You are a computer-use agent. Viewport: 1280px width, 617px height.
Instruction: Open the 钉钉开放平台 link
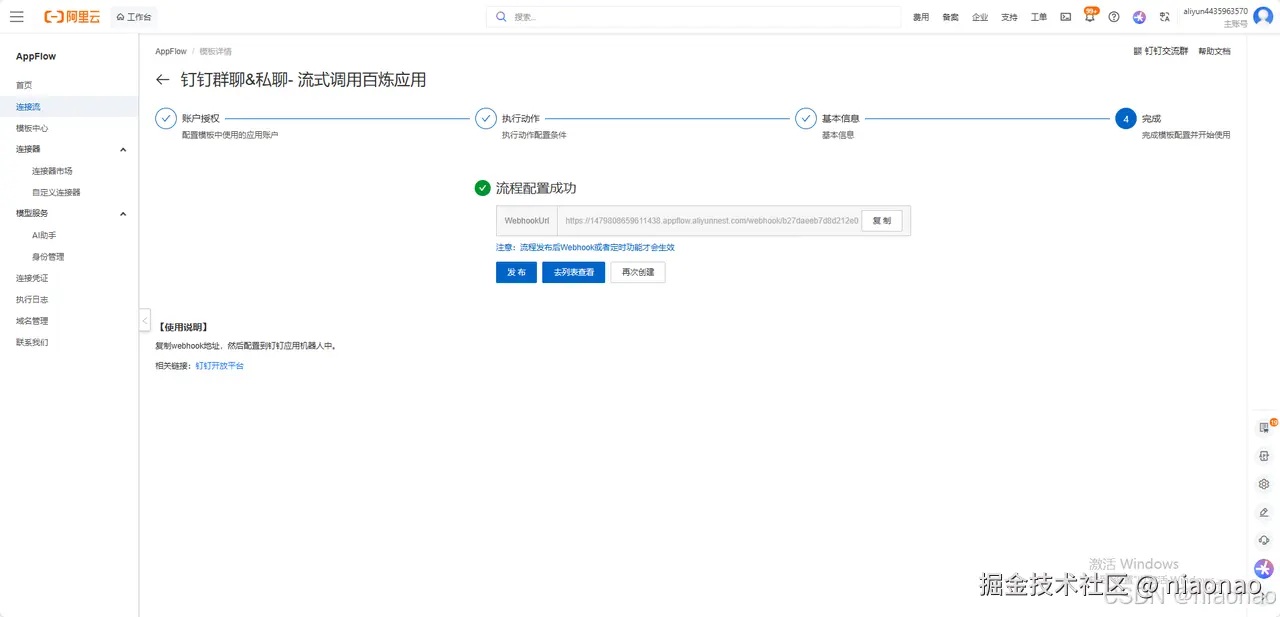point(219,365)
